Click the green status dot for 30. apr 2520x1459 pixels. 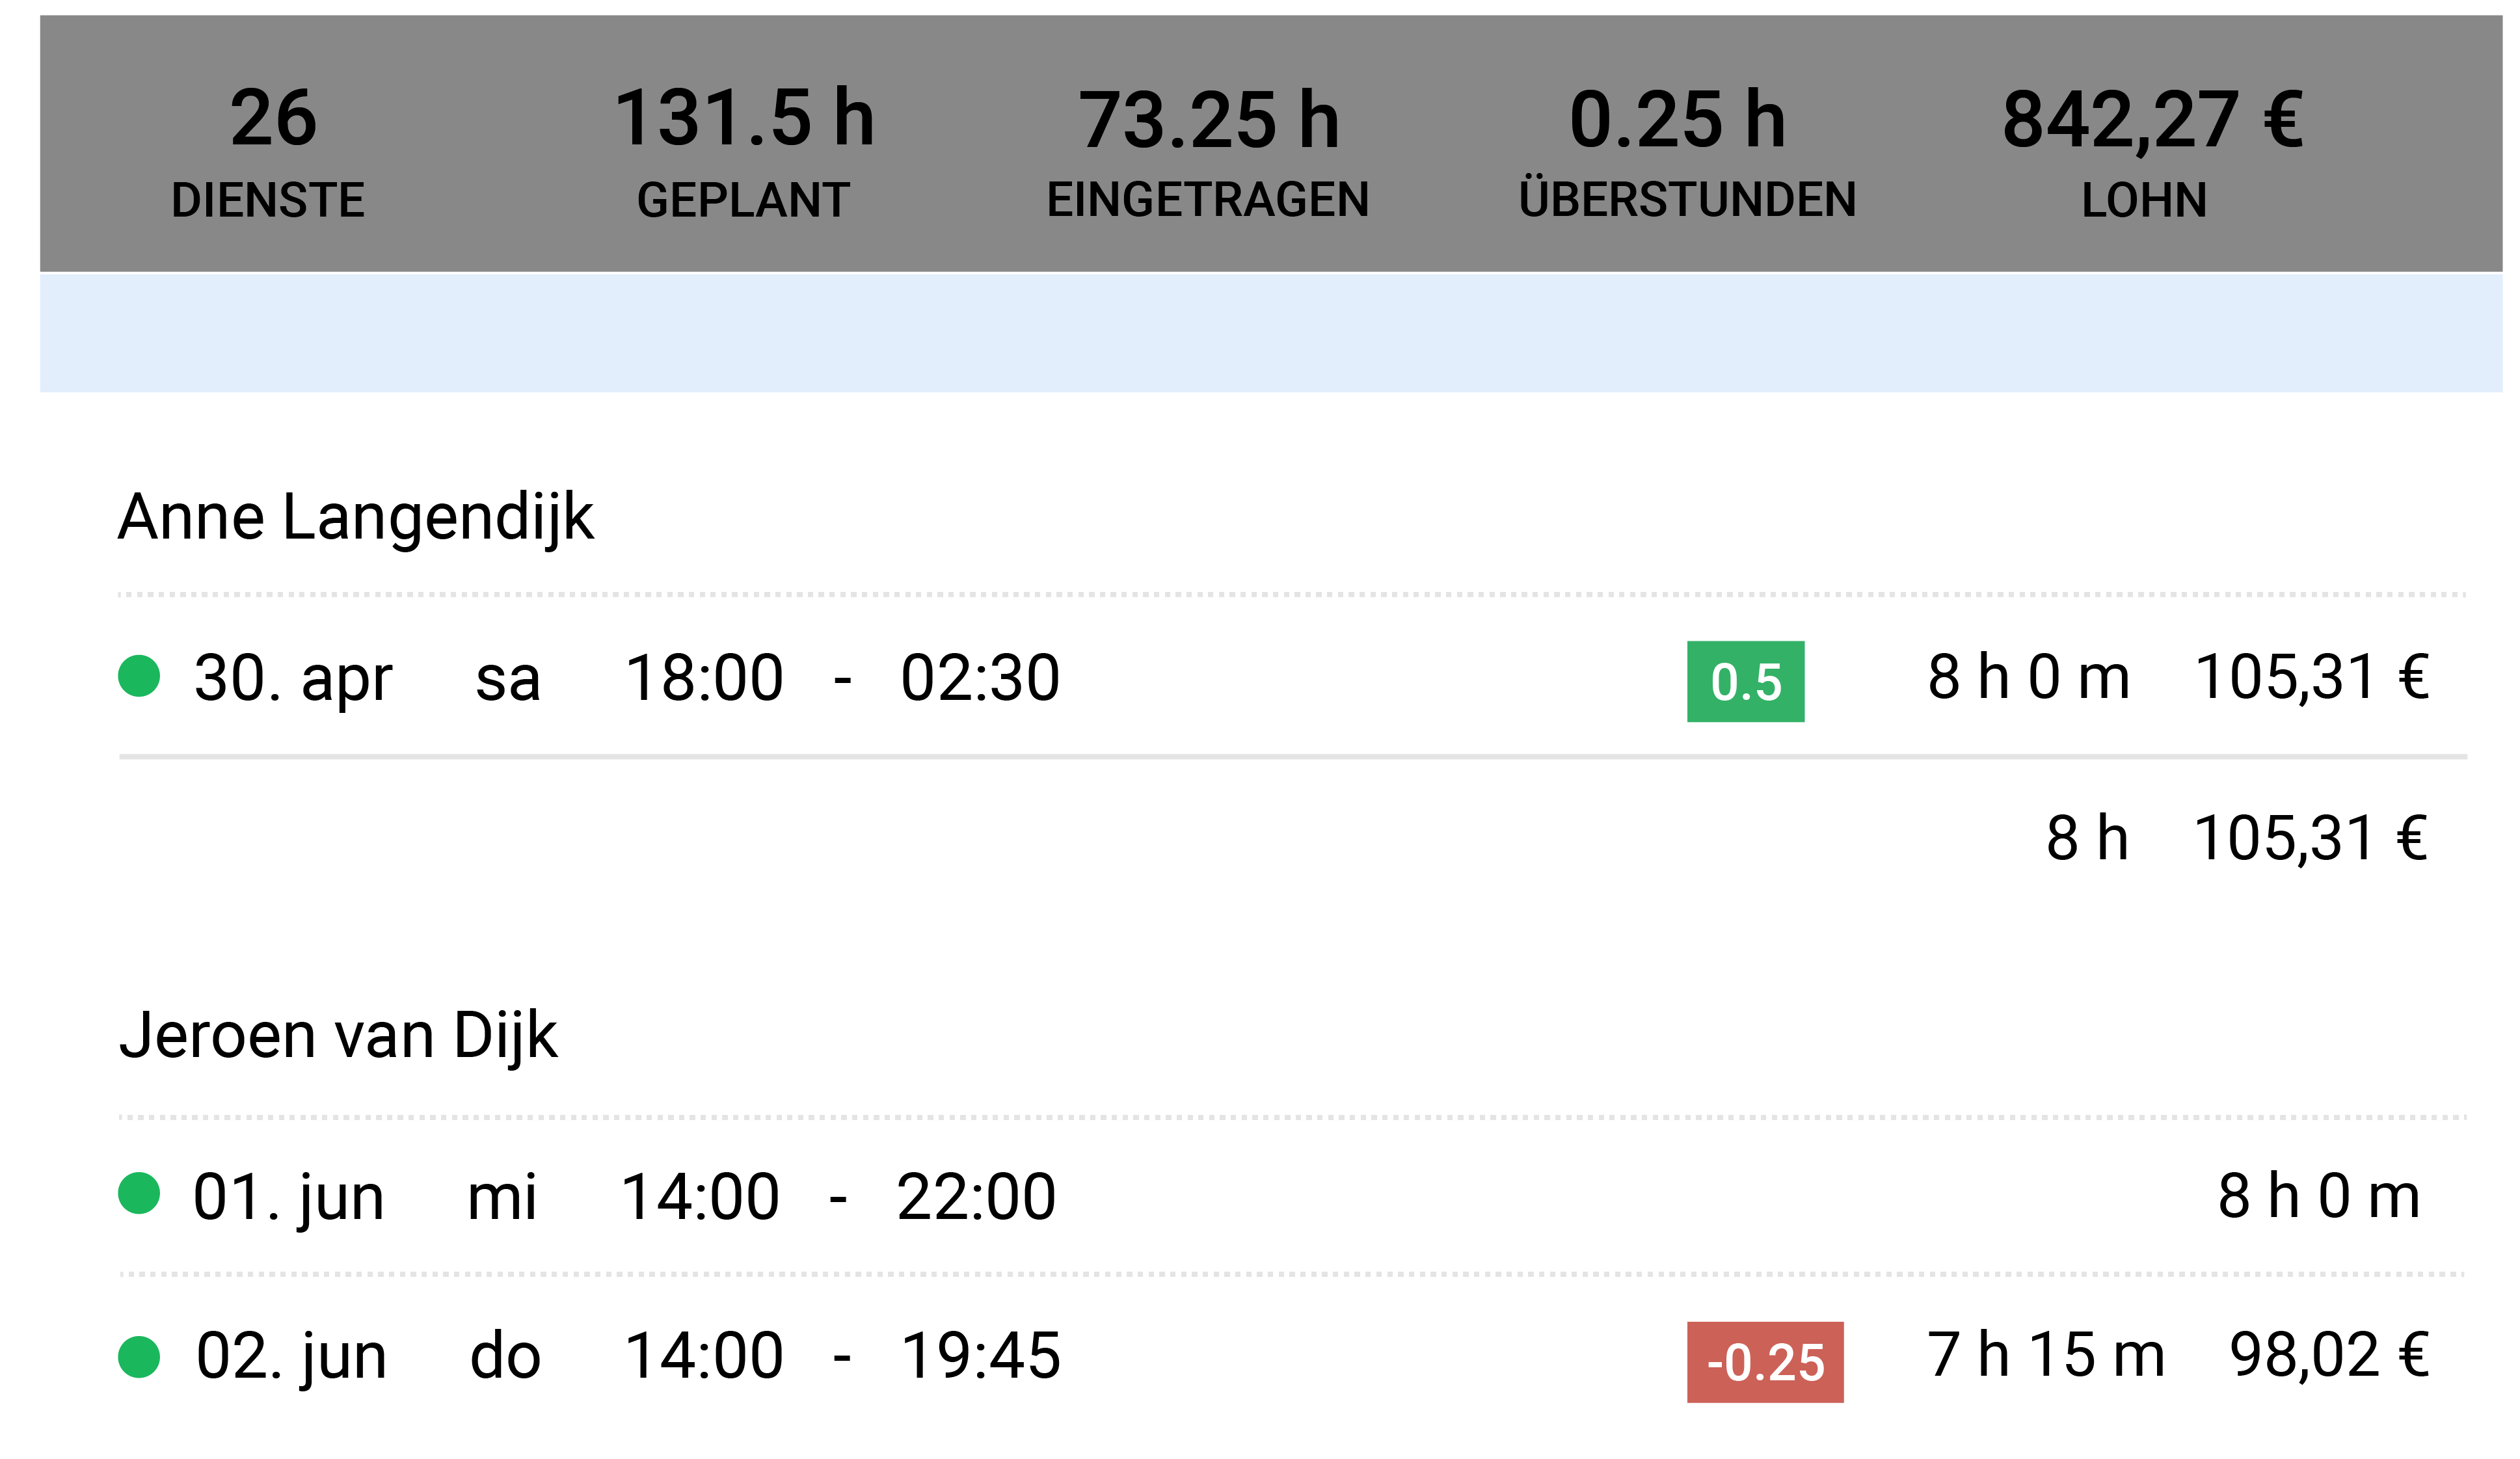coord(139,676)
